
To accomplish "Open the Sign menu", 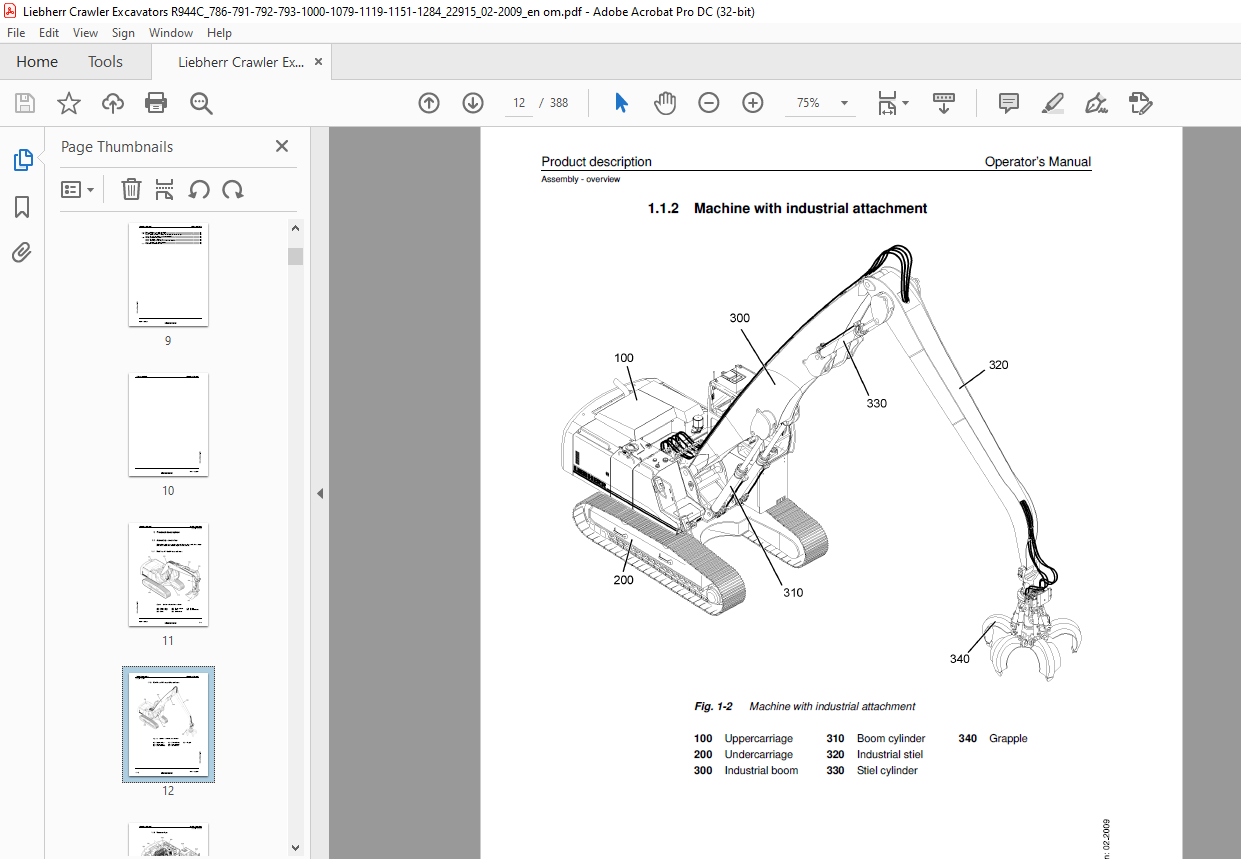I will [x=123, y=33].
